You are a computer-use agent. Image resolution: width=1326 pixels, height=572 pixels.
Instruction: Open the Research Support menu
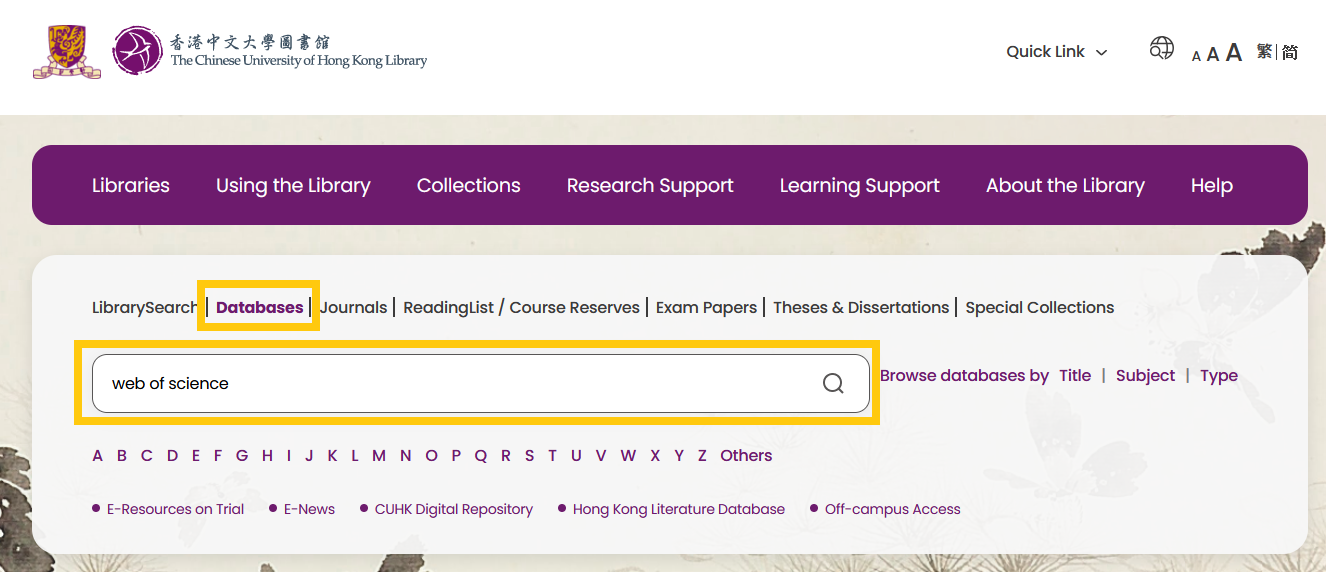click(x=650, y=185)
